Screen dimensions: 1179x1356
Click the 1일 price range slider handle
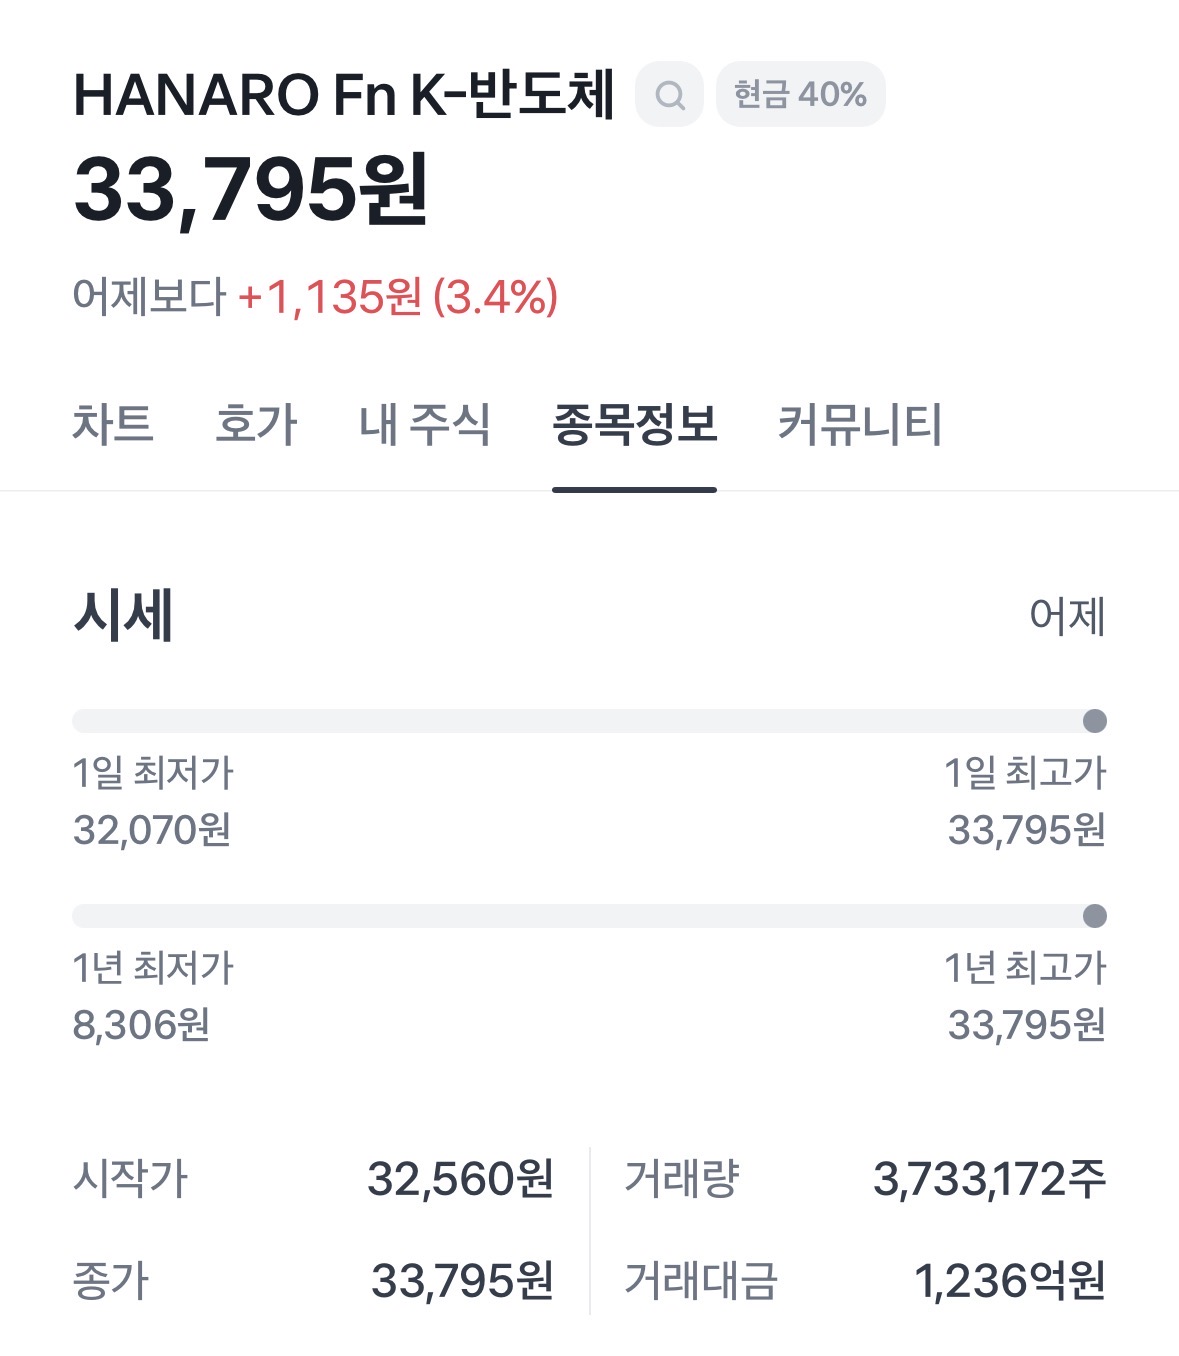point(1094,721)
